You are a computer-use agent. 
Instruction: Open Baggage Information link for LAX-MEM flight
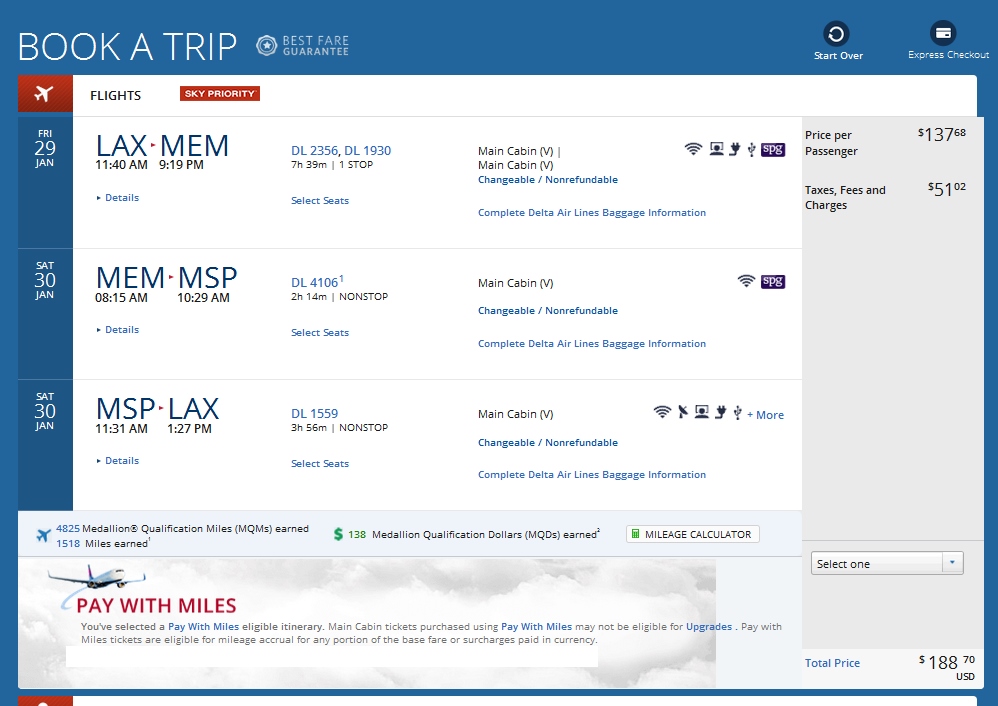pyautogui.click(x=591, y=213)
